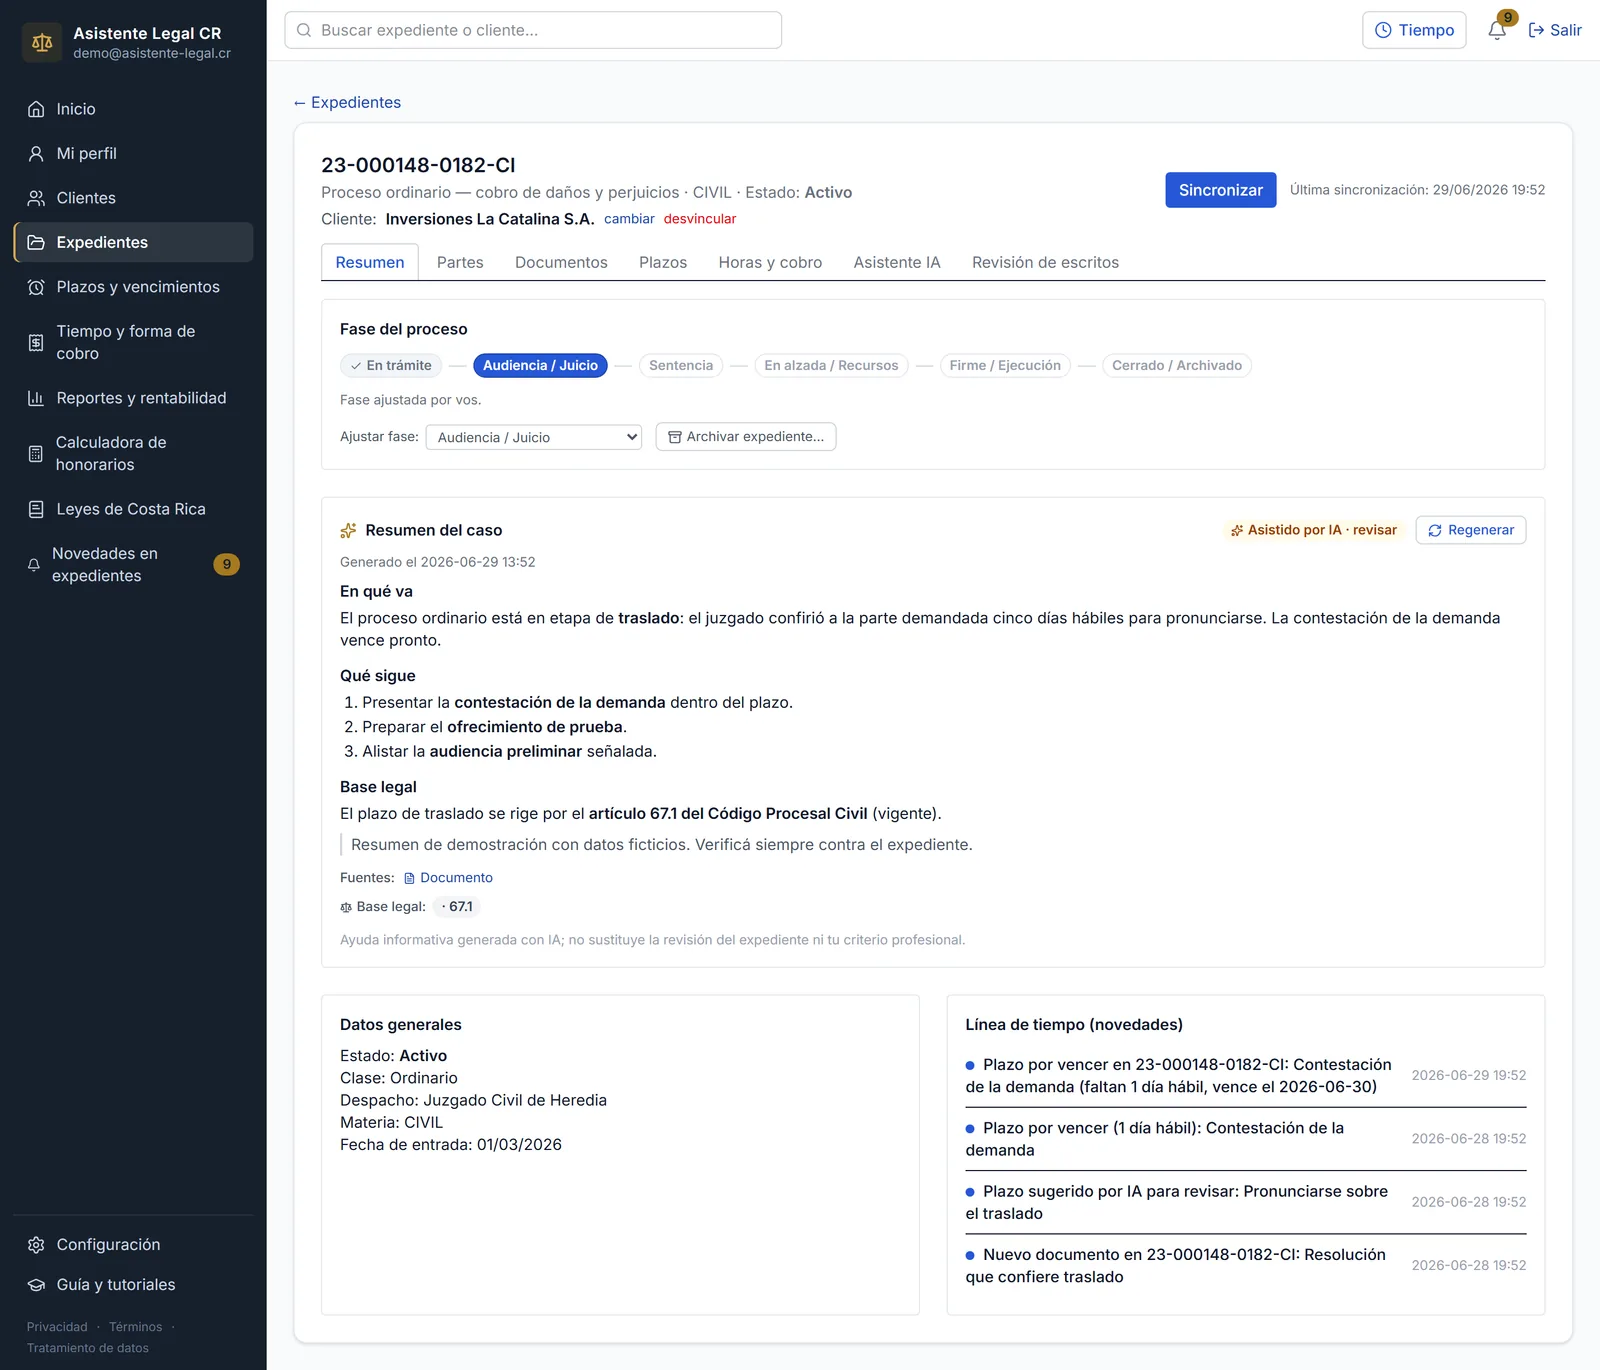The width and height of the screenshot is (1600, 1370).
Task: Click the Expedientes folder icon
Action: [x=36, y=242]
